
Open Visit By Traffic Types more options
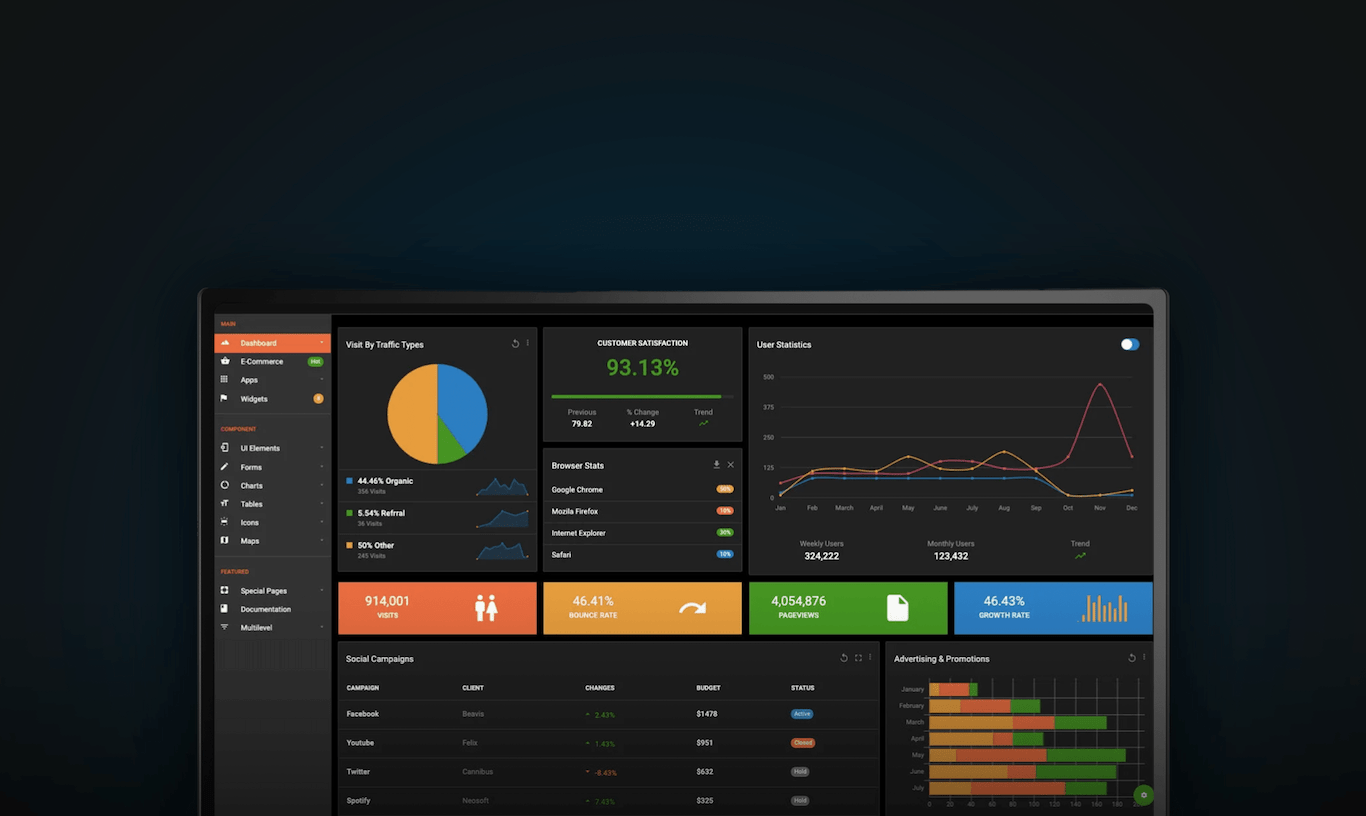[528, 343]
